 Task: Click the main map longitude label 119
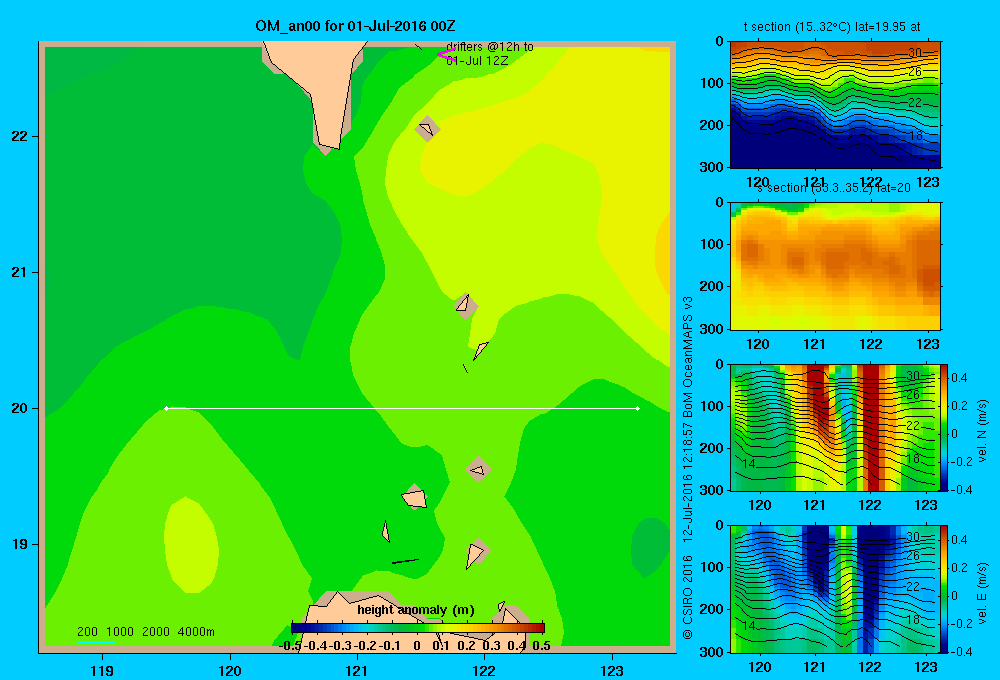[x=102, y=670]
